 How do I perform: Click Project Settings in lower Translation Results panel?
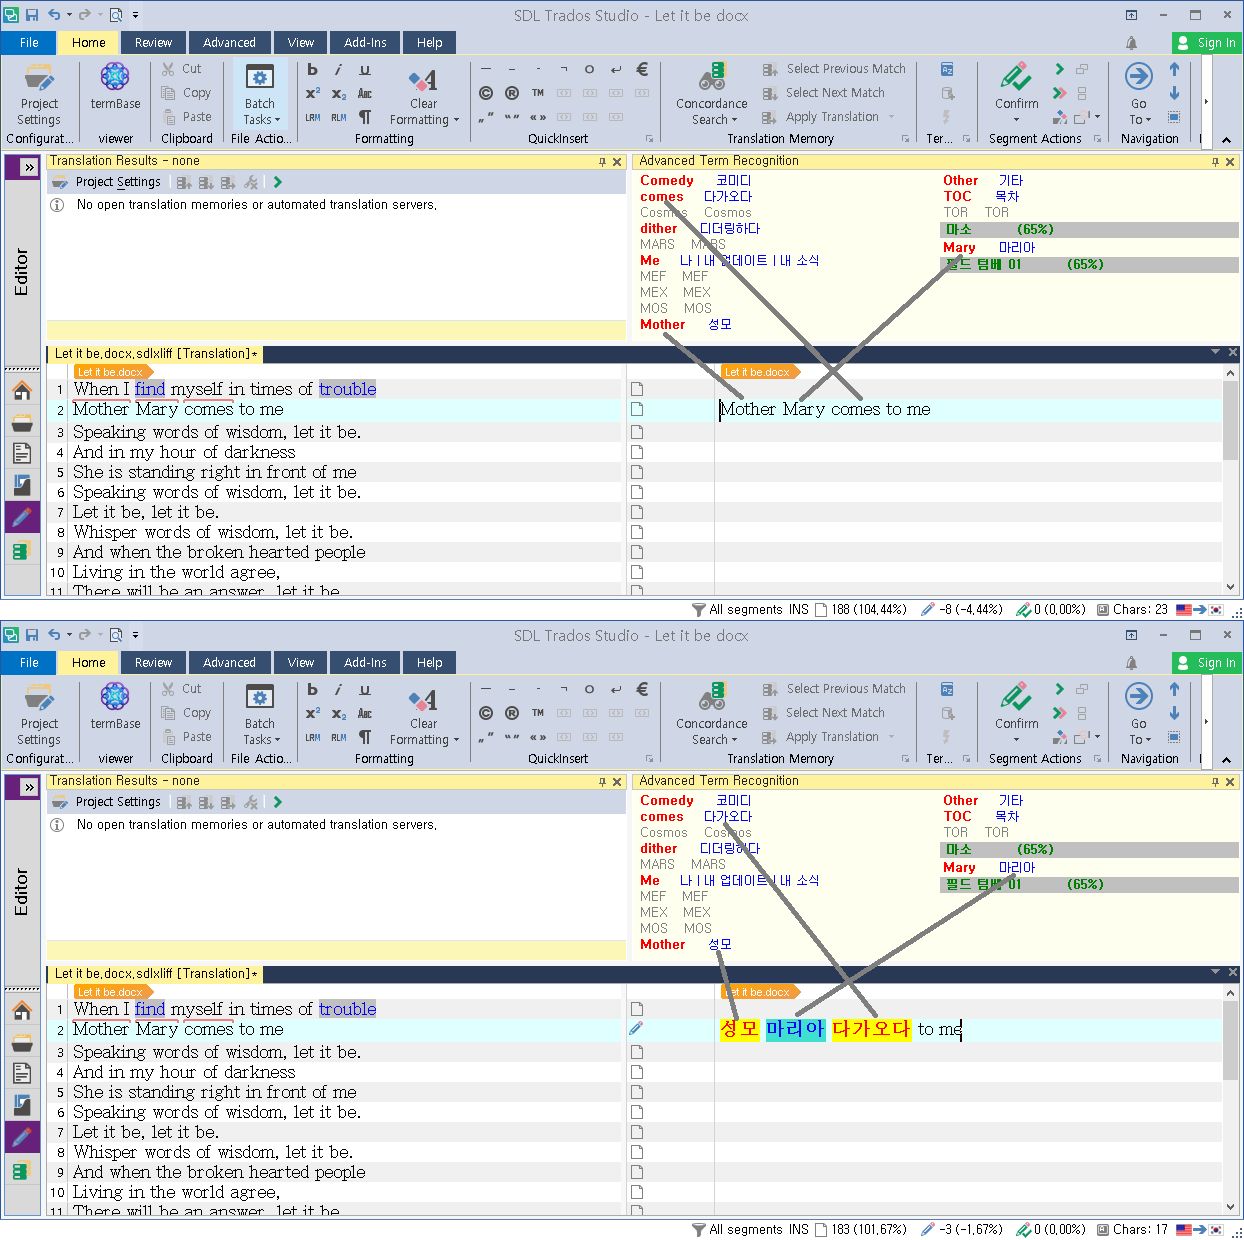pos(106,802)
